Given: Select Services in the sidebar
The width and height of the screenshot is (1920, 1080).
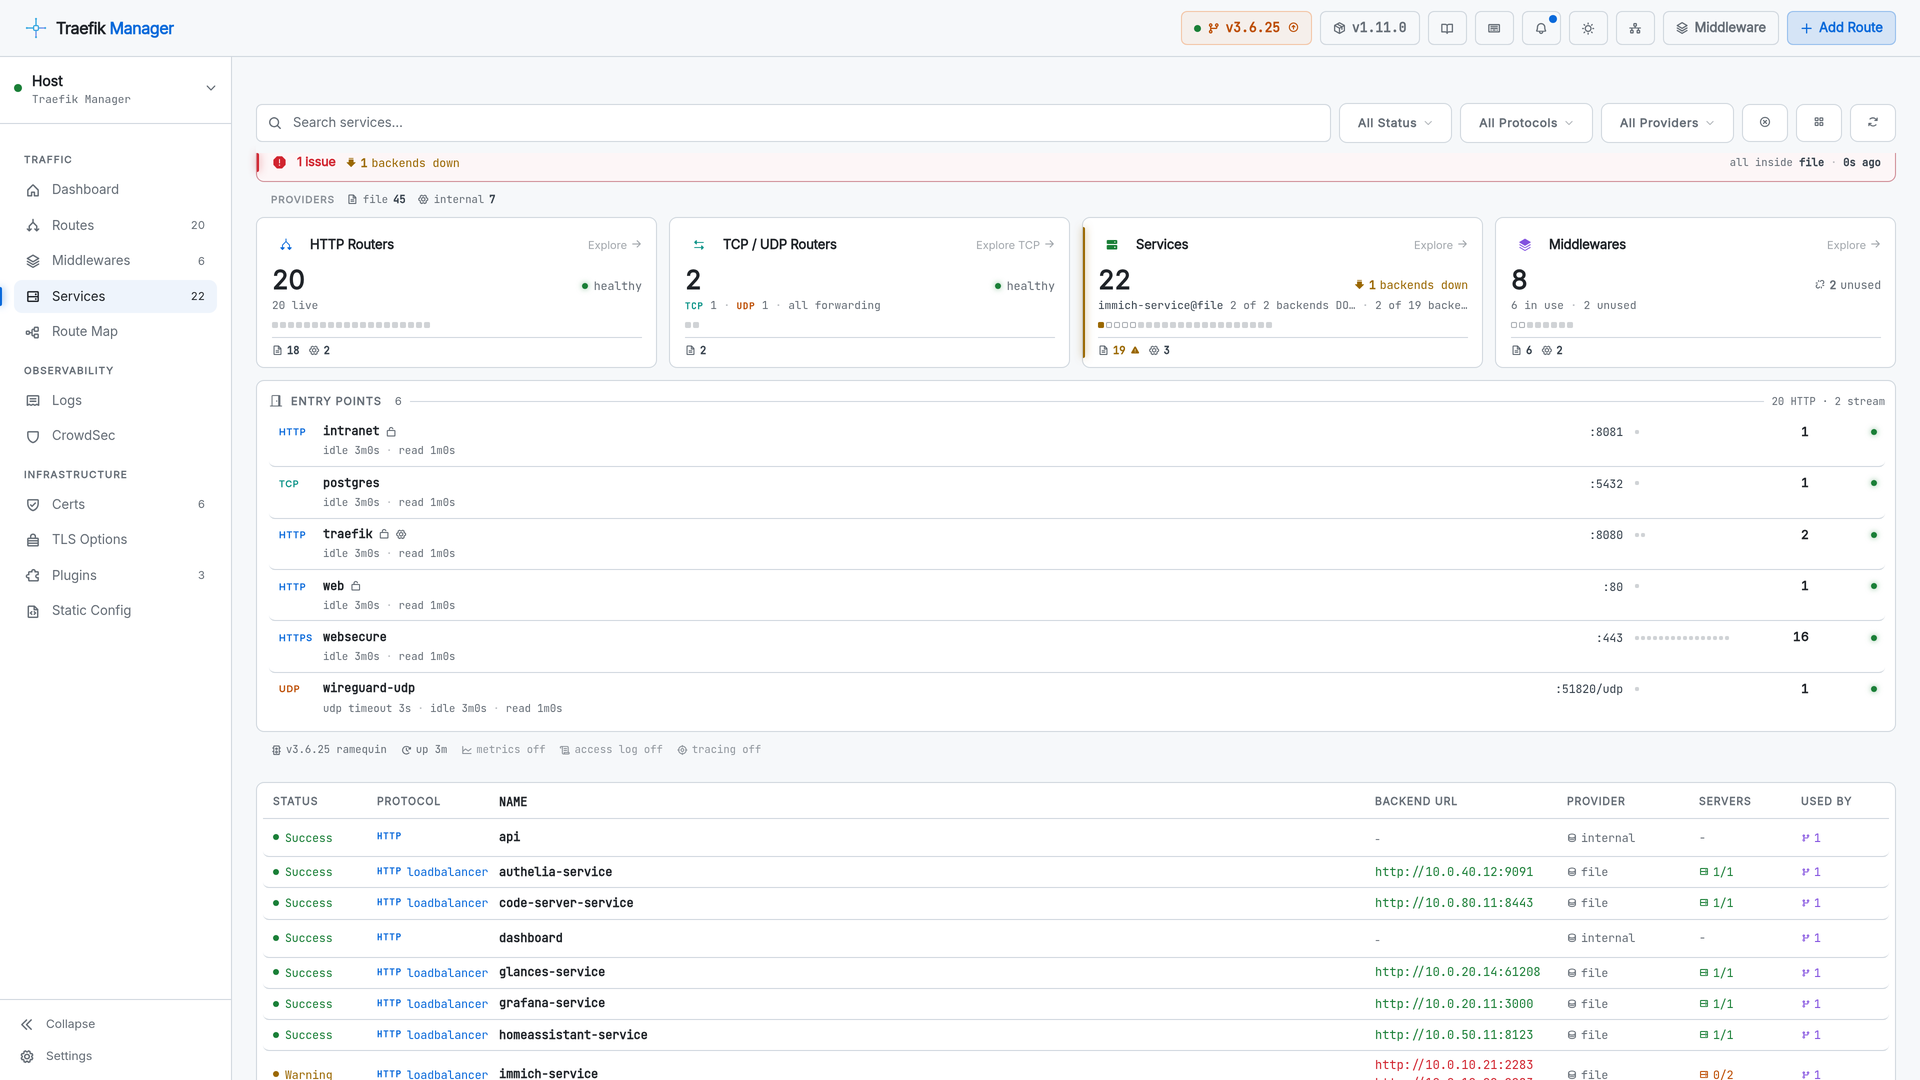Looking at the screenshot, I should (x=116, y=297).
